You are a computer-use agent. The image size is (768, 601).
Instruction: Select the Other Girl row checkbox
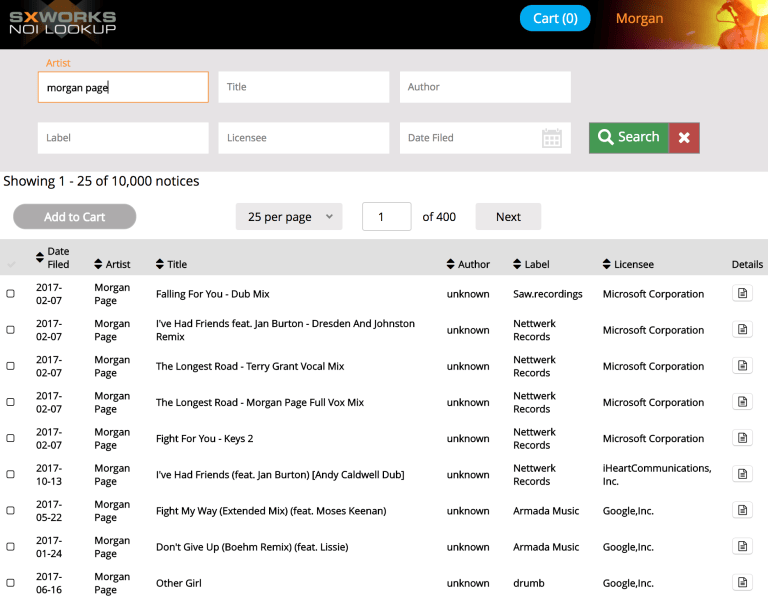pos(10,583)
